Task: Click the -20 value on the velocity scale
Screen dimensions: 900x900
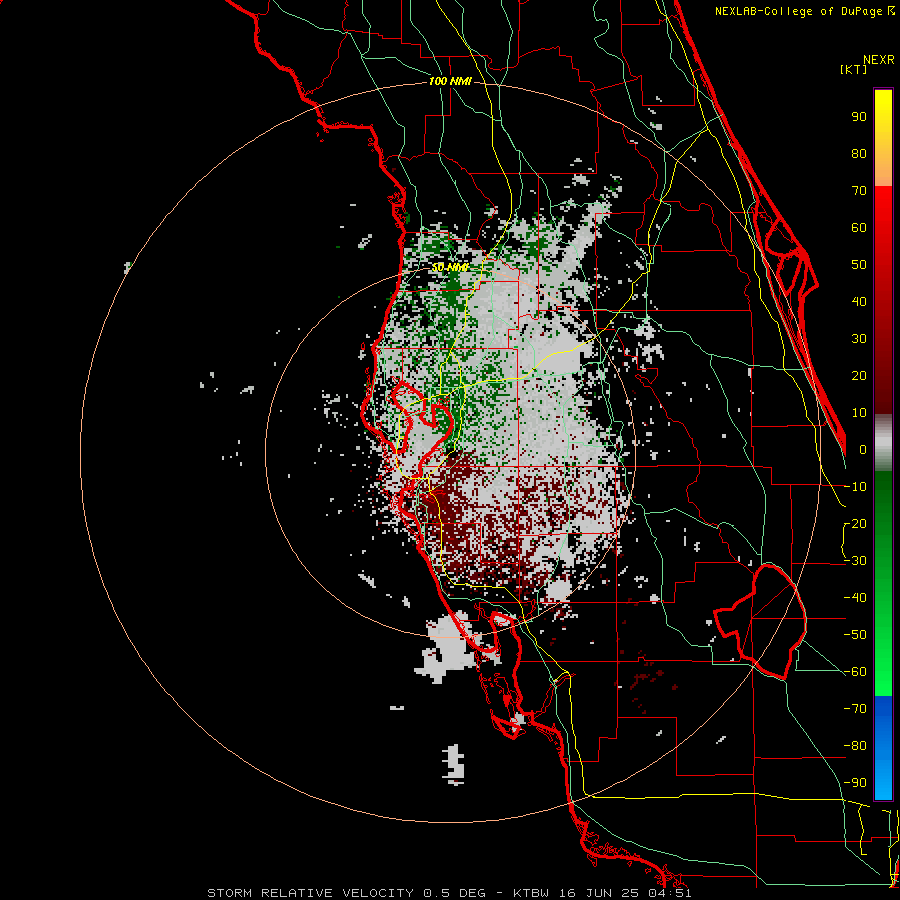Action: click(855, 524)
